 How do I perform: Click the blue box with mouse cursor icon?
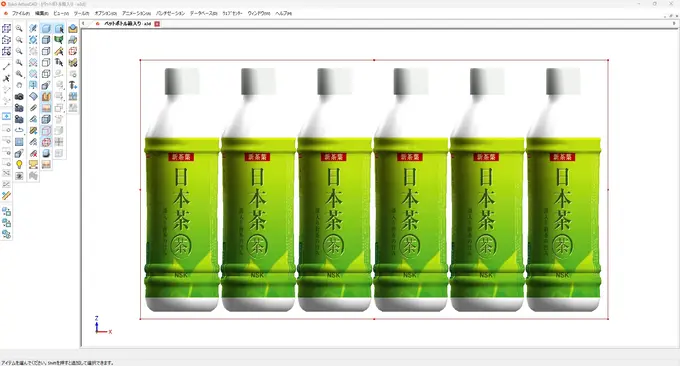coord(59,28)
